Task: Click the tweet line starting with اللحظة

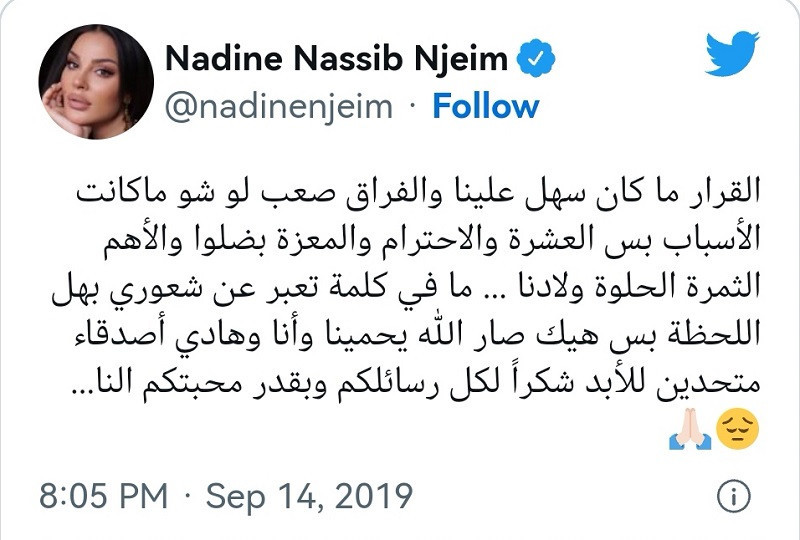Action: pos(417,336)
